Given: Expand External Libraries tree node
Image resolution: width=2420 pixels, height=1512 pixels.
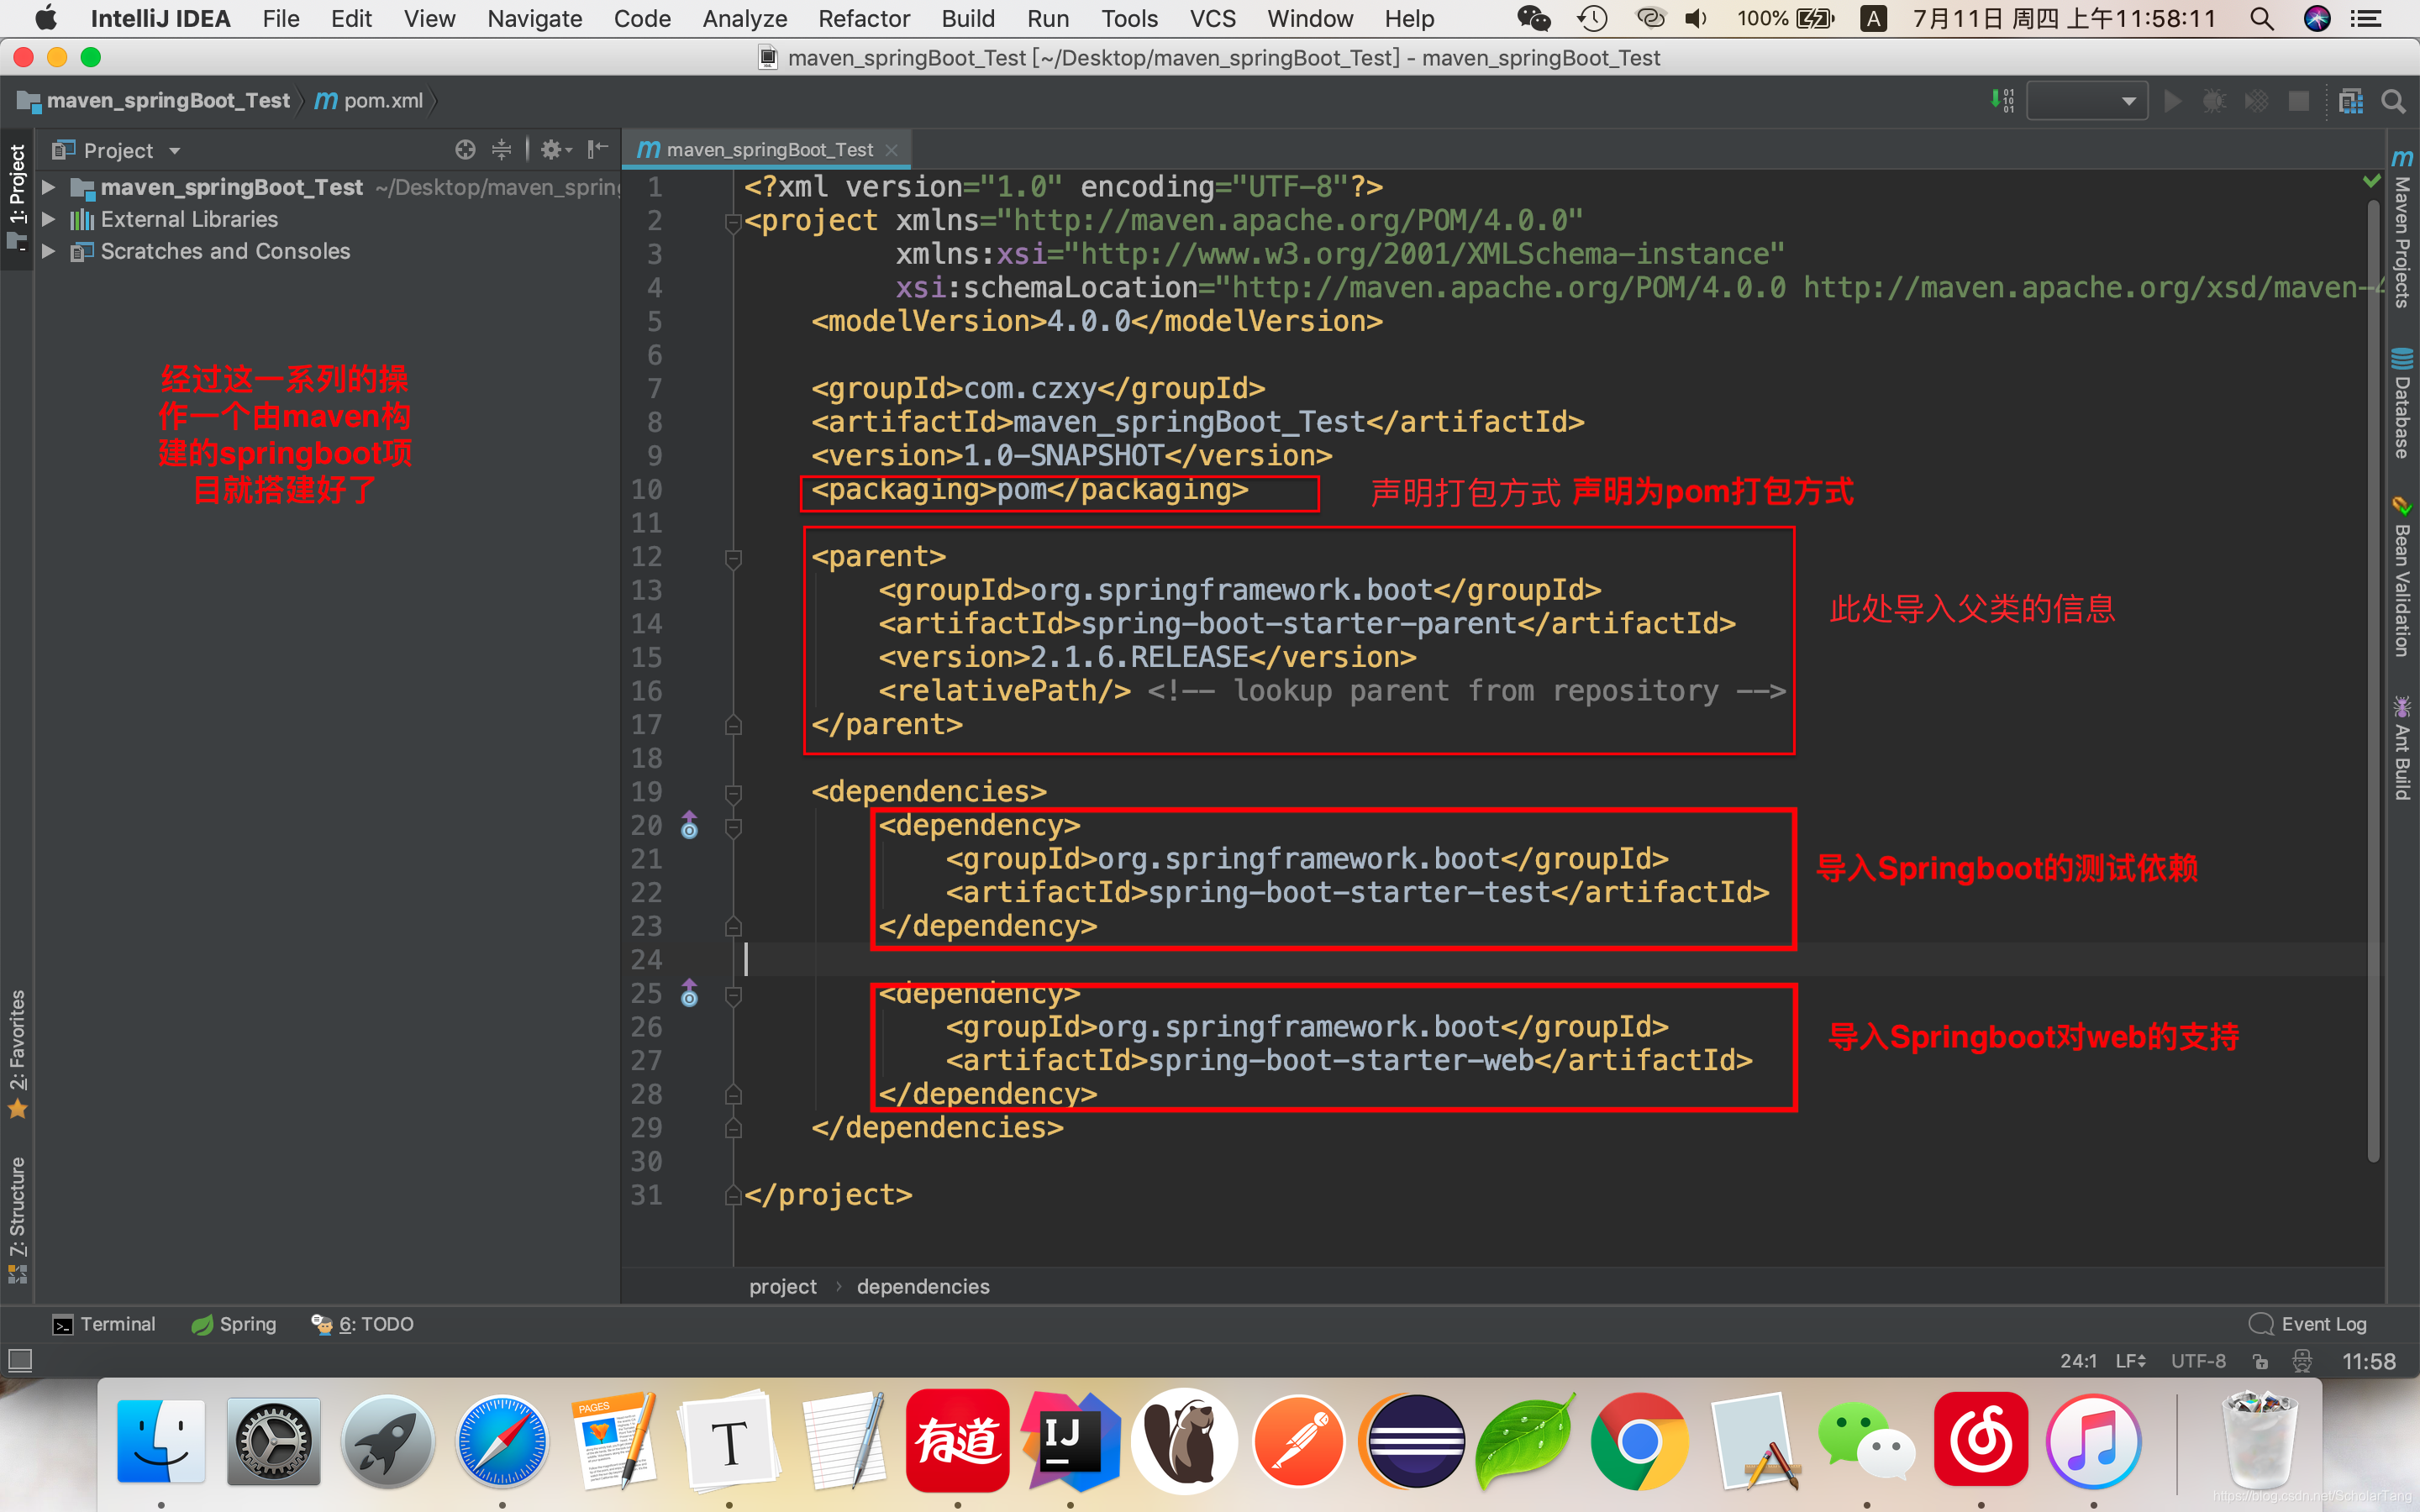Looking at the screenshot, I should click(x=48, y=219).
